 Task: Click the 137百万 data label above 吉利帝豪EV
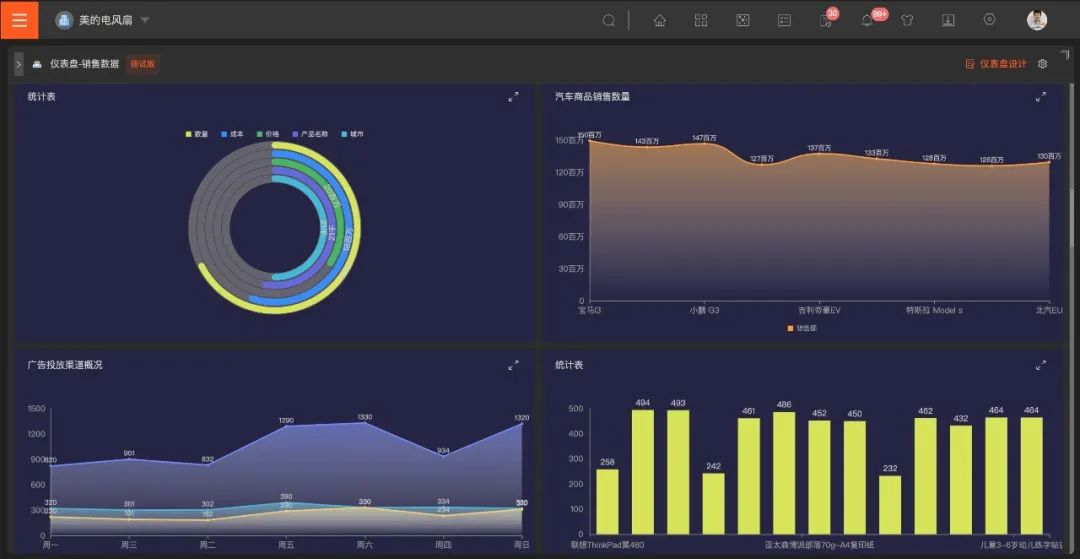pyautogui.click(x=819, y=148)
